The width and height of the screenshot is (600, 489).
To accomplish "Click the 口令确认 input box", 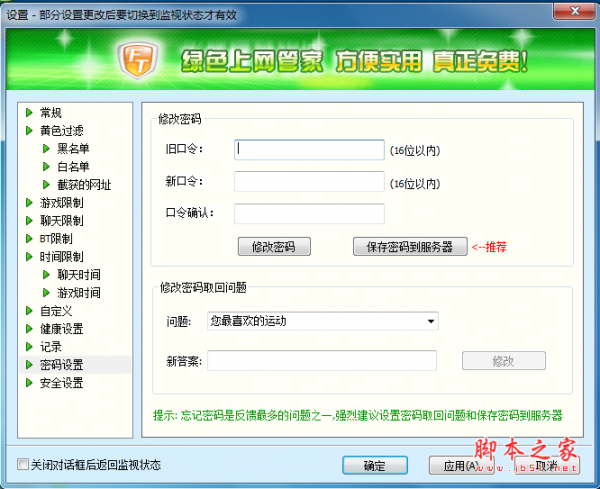I will click(x=309, y=214).
